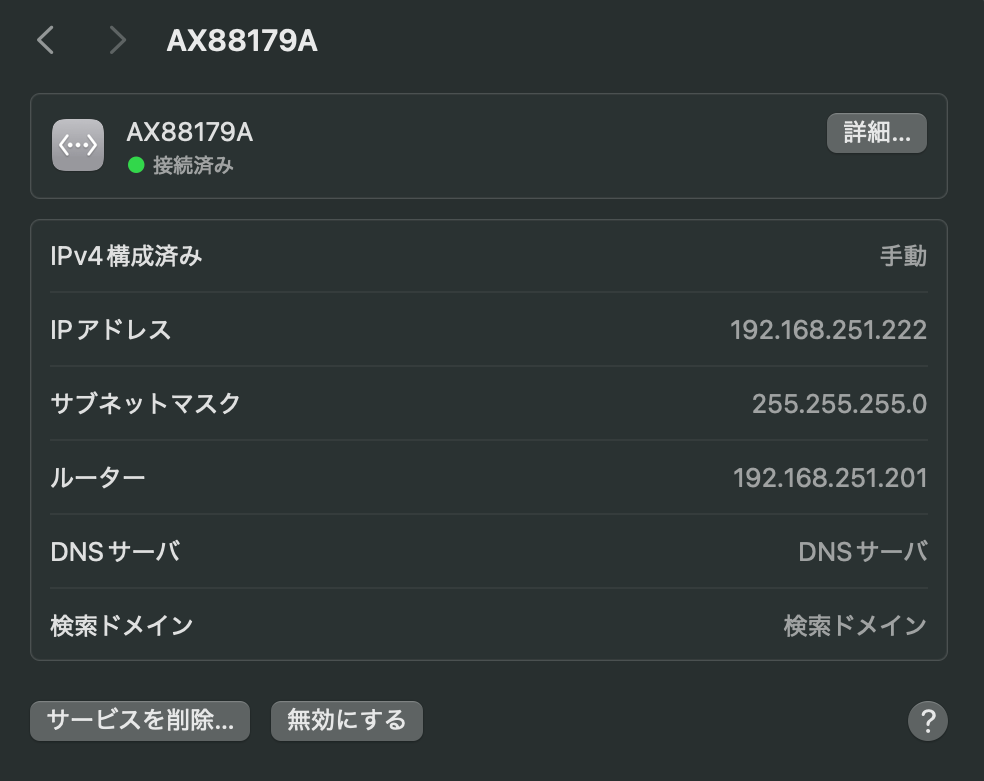
Task: Click the router address 192.168.251.201
Action: (830, 478)
